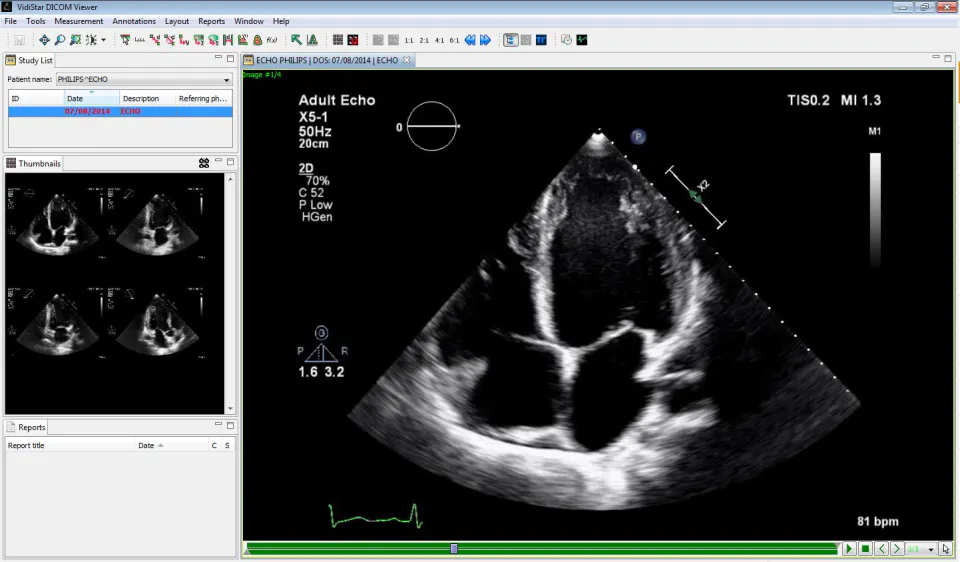
Task: Open the Patient name combo box
Action: click(144, 79)
